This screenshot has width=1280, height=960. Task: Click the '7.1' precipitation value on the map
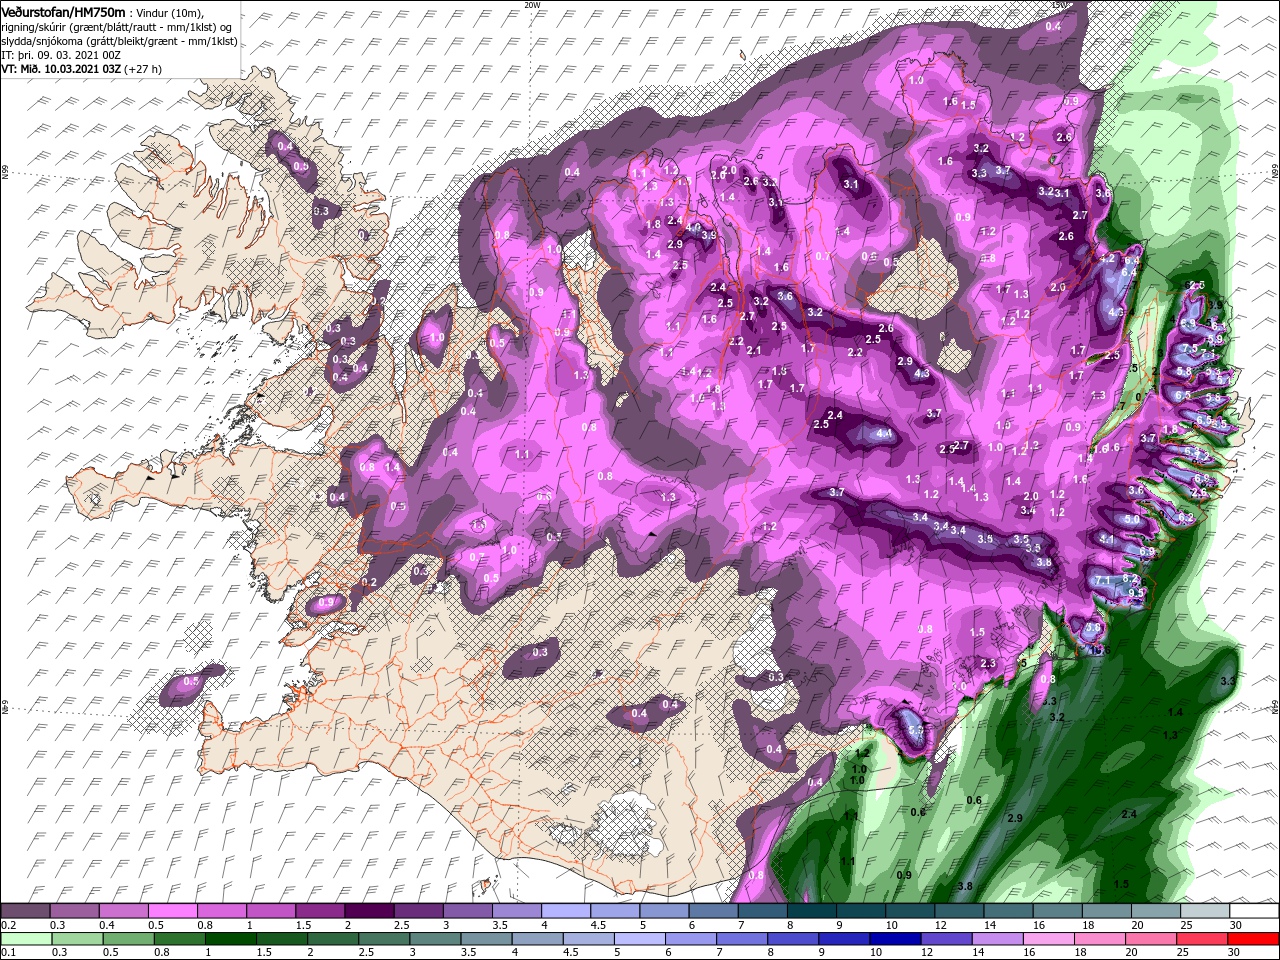[x=1104, y=580]
